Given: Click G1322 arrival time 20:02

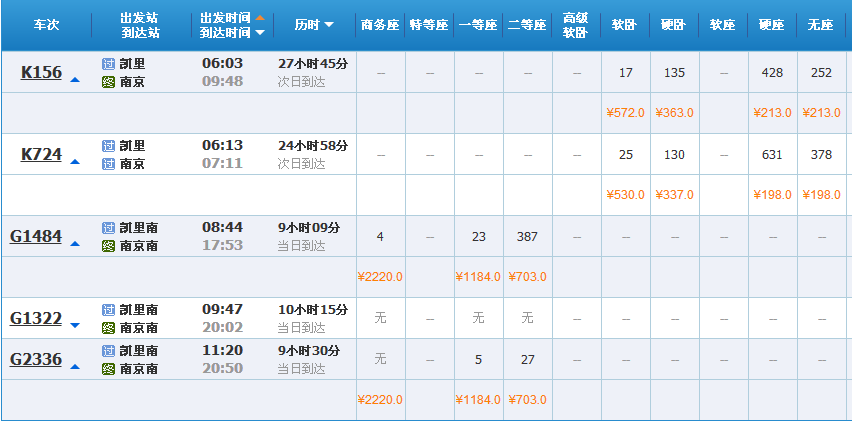Looking at the screenshot, I should pos(222,328).
